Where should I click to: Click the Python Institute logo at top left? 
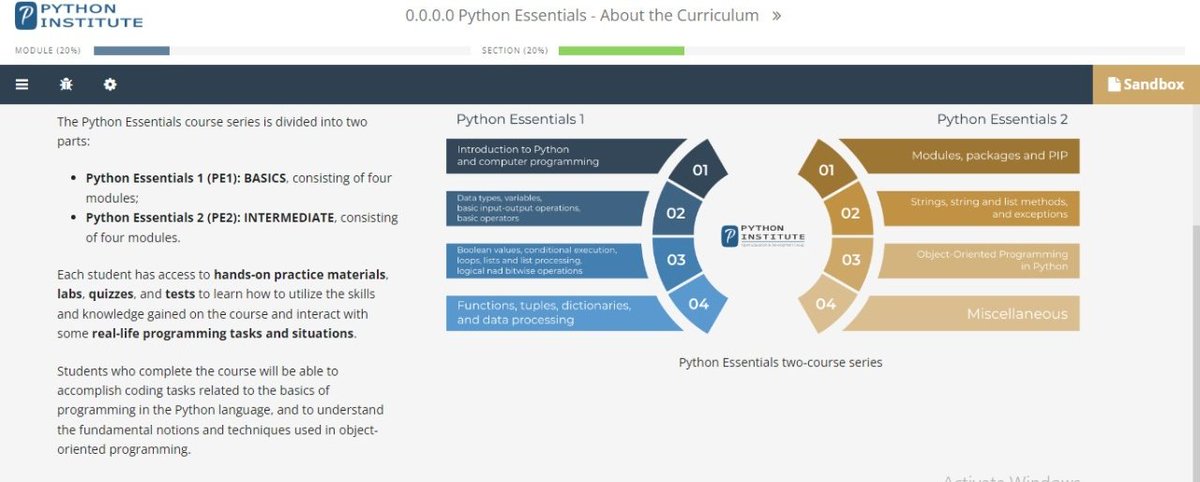(78, 16)
